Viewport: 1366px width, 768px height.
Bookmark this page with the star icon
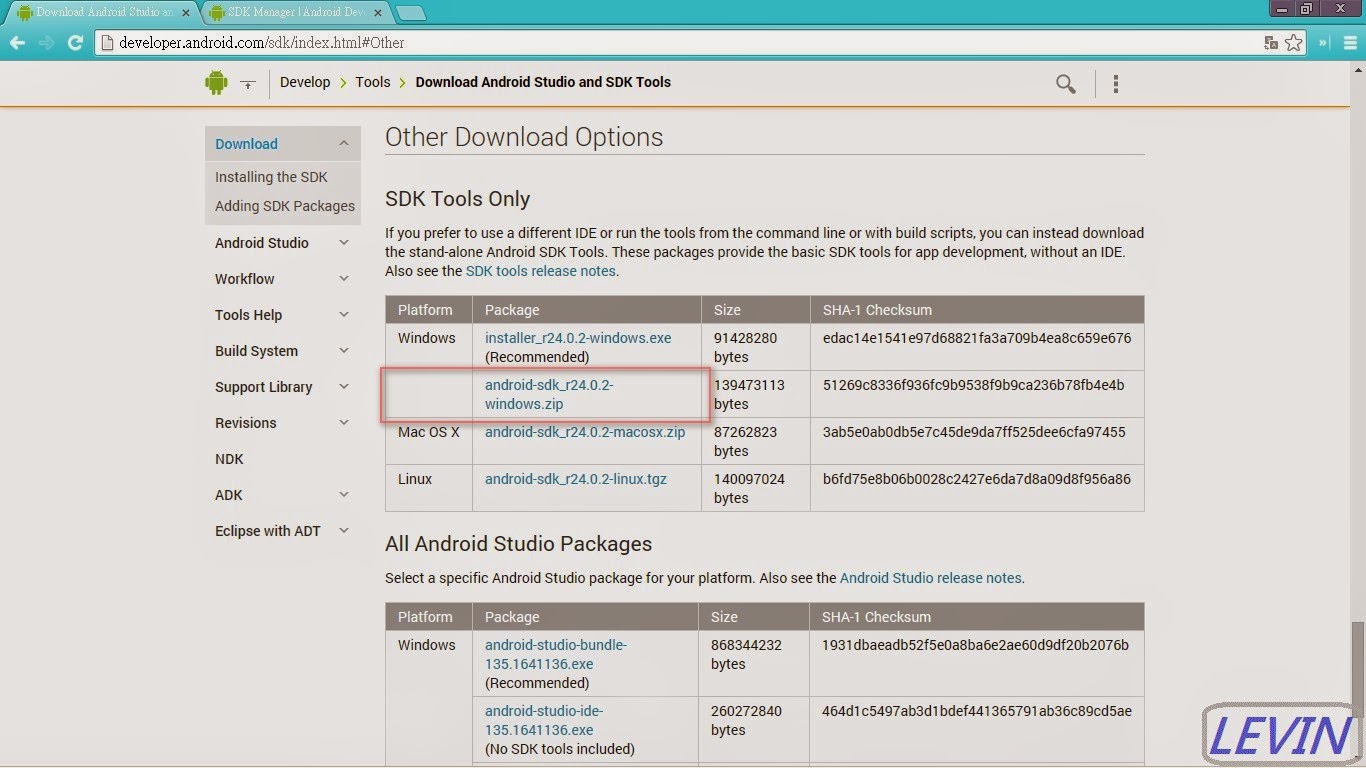click(x=1294, y=43)
